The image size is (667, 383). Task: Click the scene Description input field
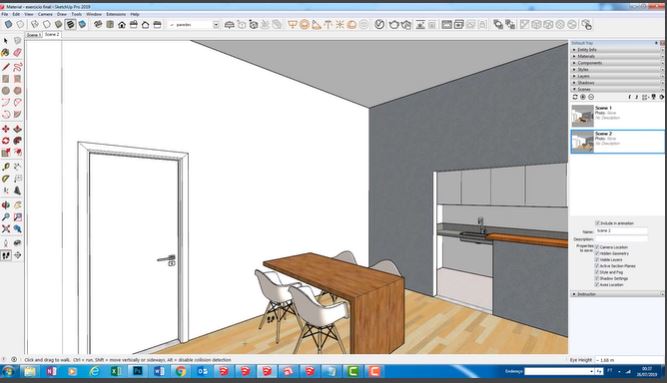pyautogui.click(x=621, y=239)
